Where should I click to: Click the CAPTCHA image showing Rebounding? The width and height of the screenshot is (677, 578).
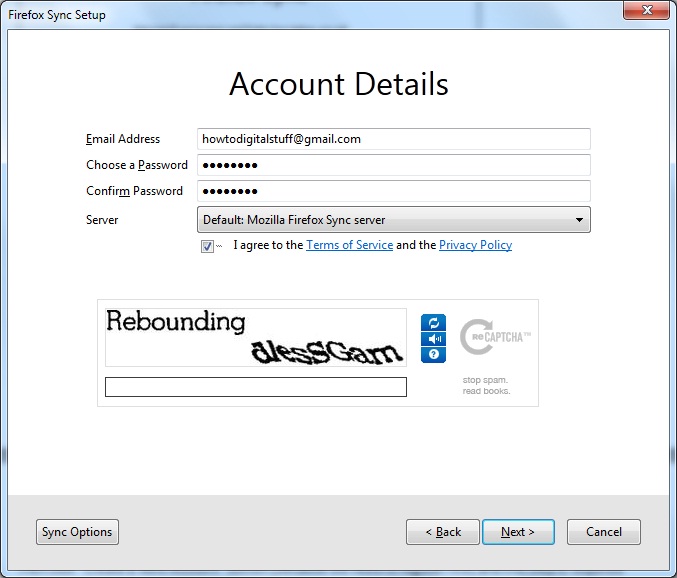[256, 337]
